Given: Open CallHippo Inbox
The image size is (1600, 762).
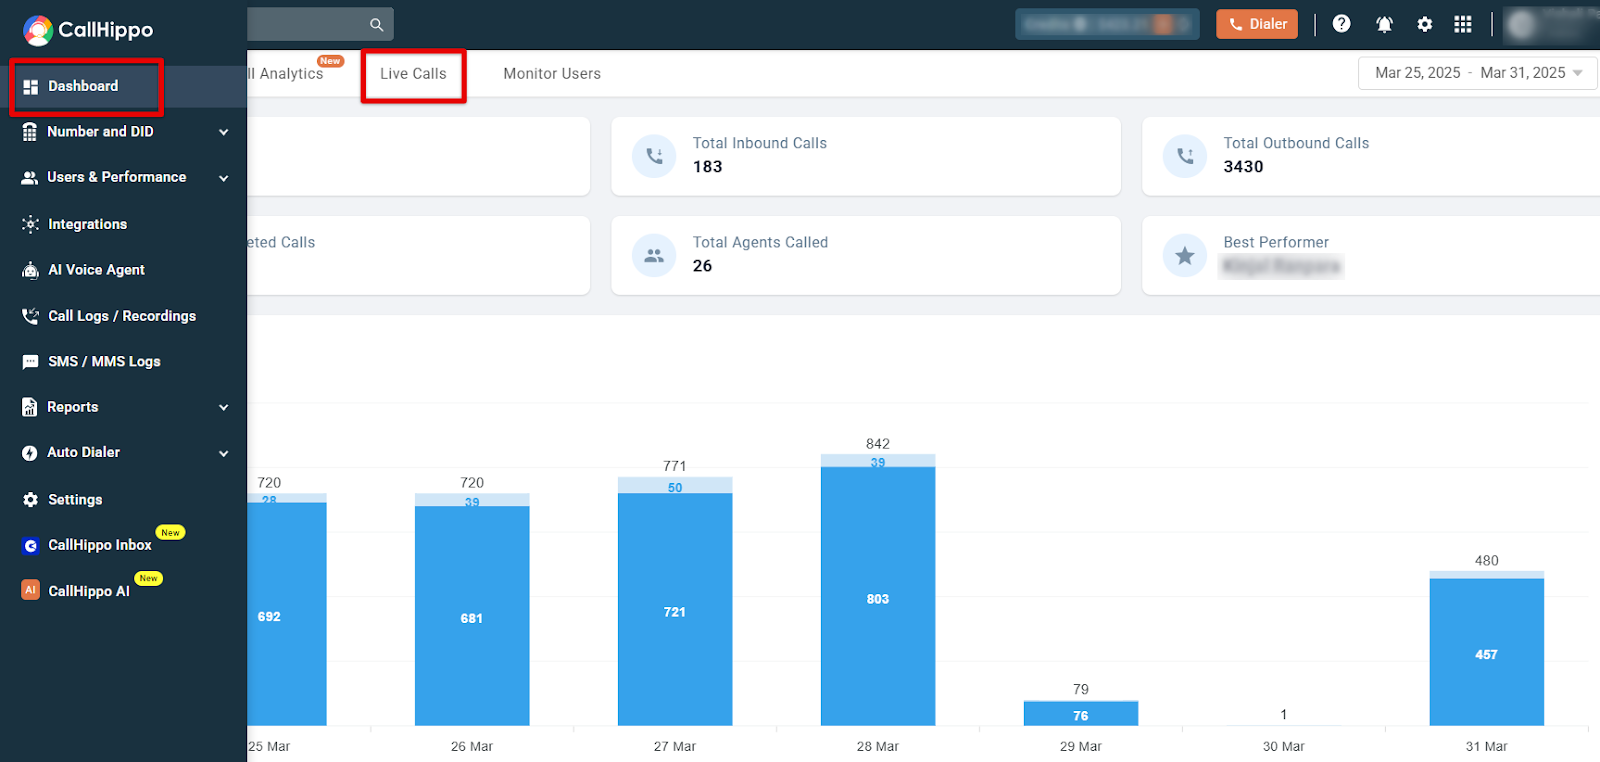Looking at the screenshot, I should [100, 545].
